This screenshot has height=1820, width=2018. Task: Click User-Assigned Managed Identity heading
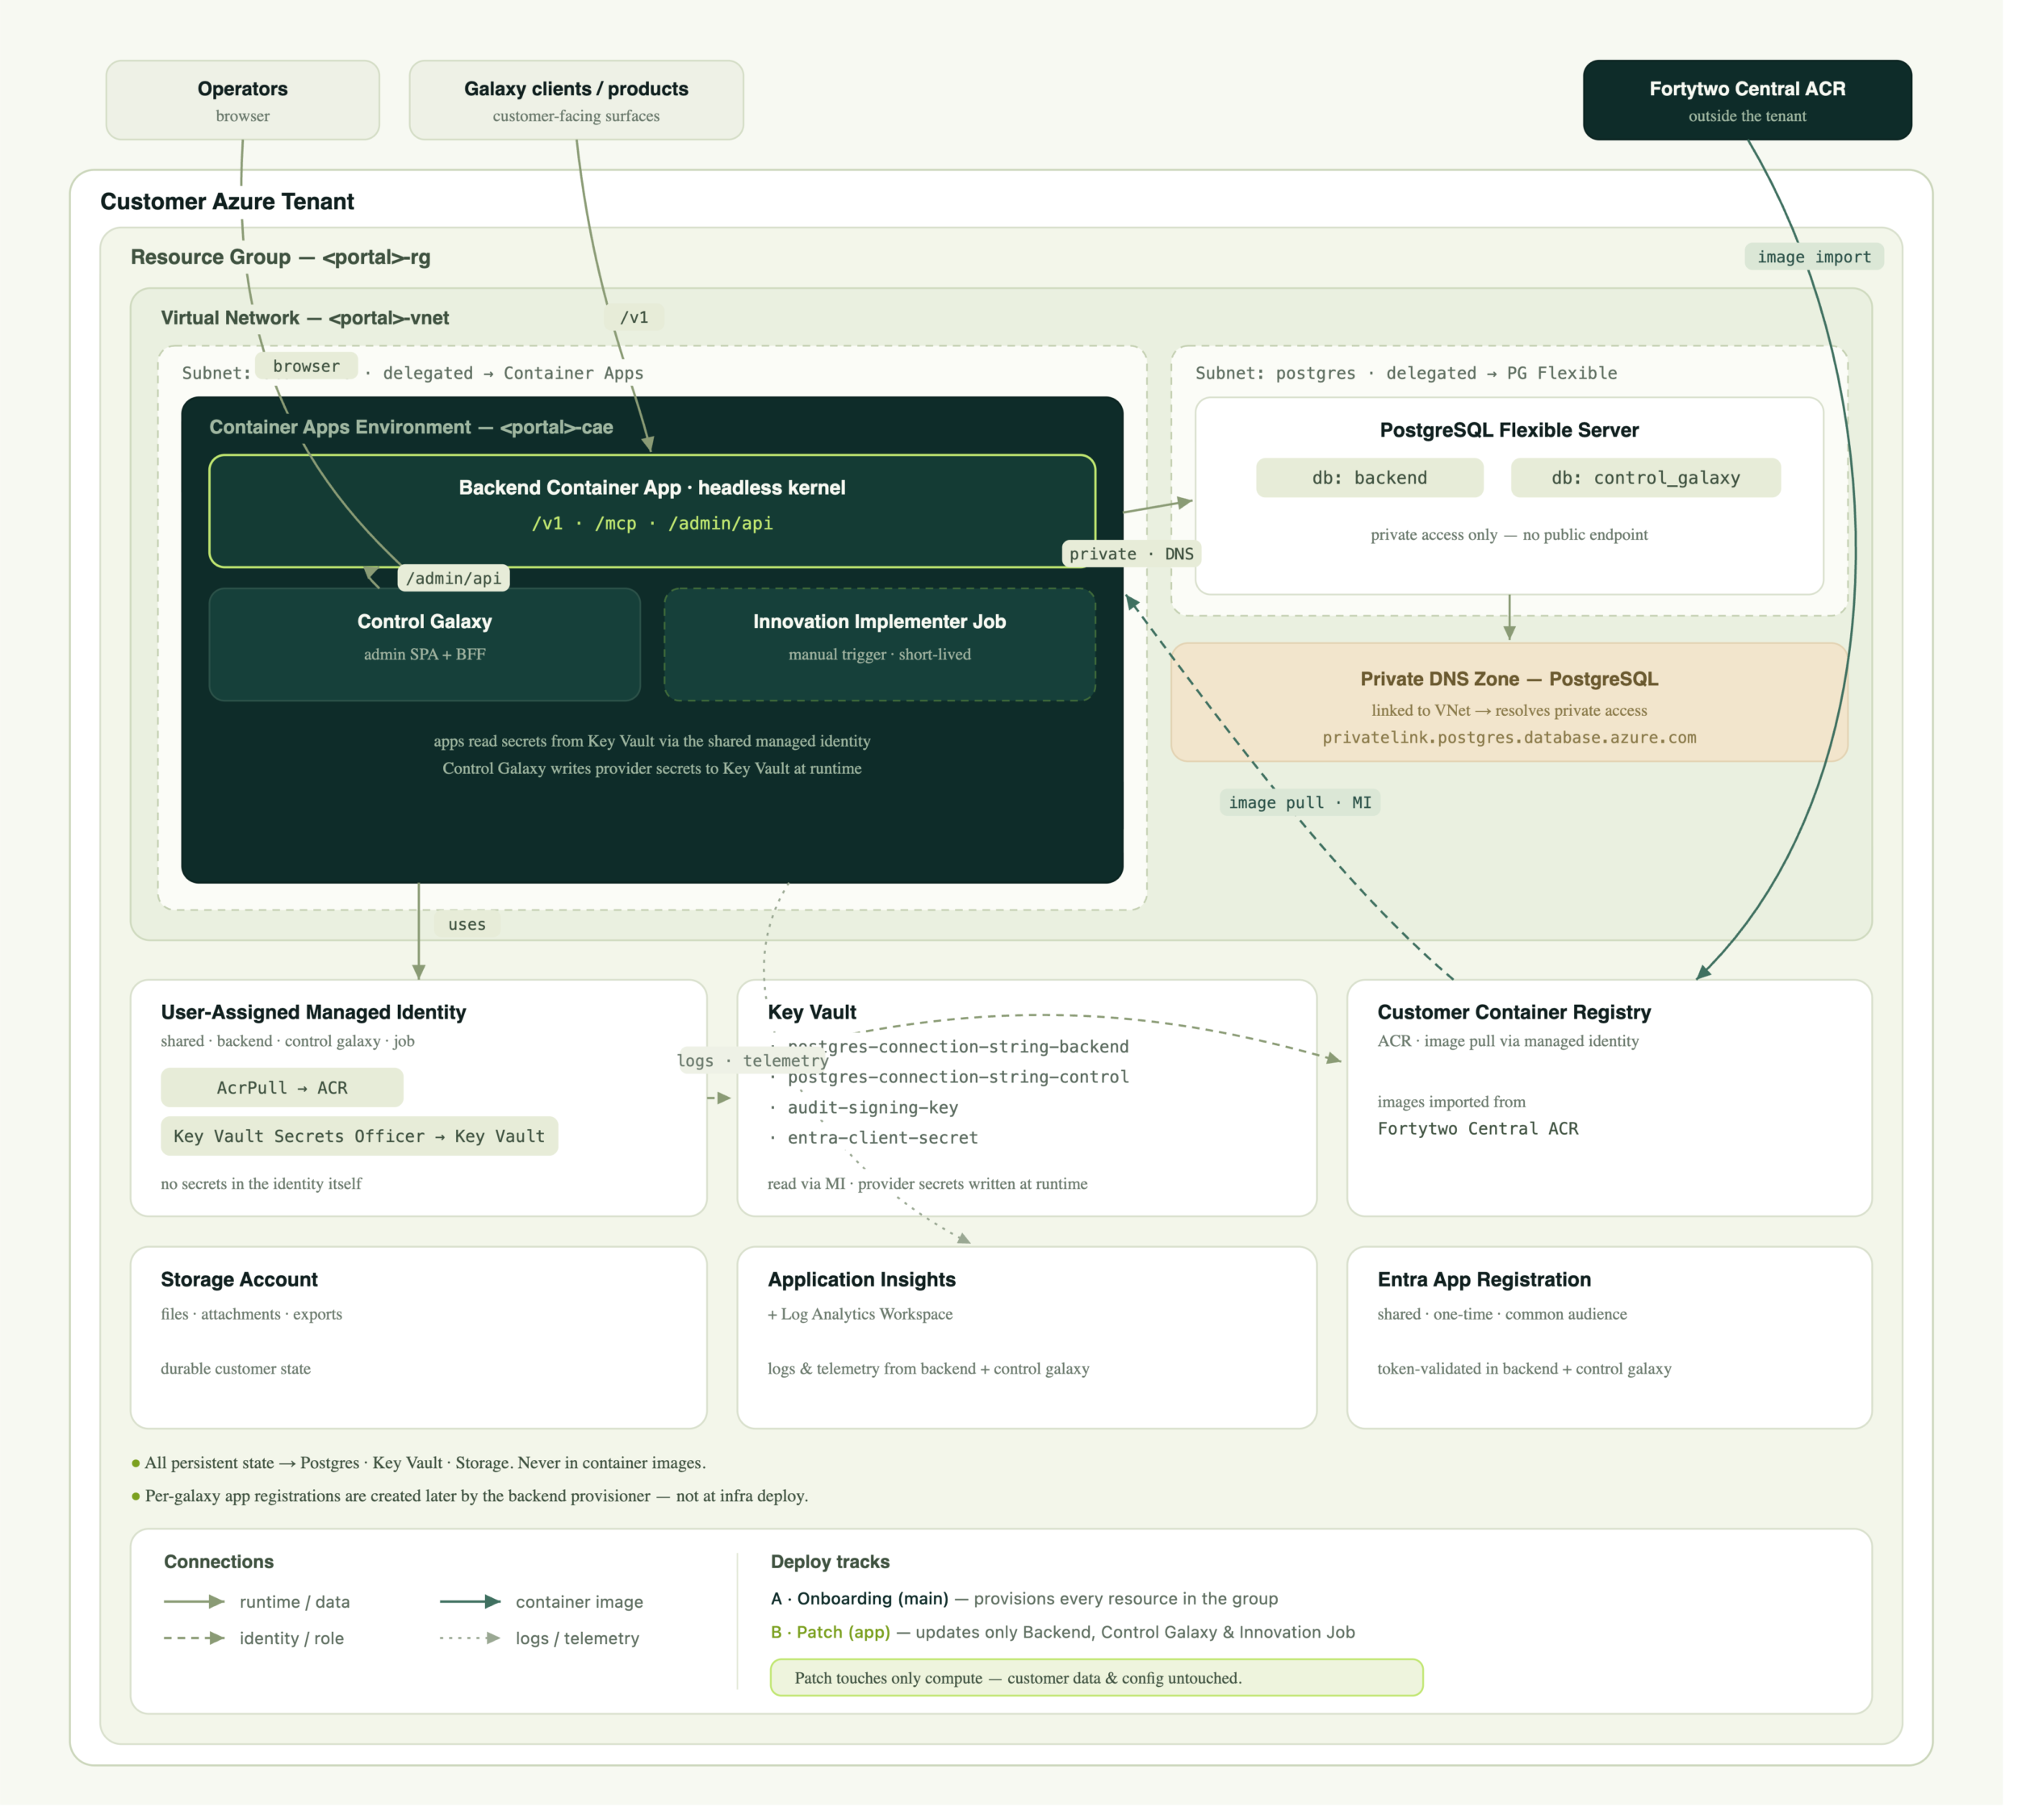313,1012
